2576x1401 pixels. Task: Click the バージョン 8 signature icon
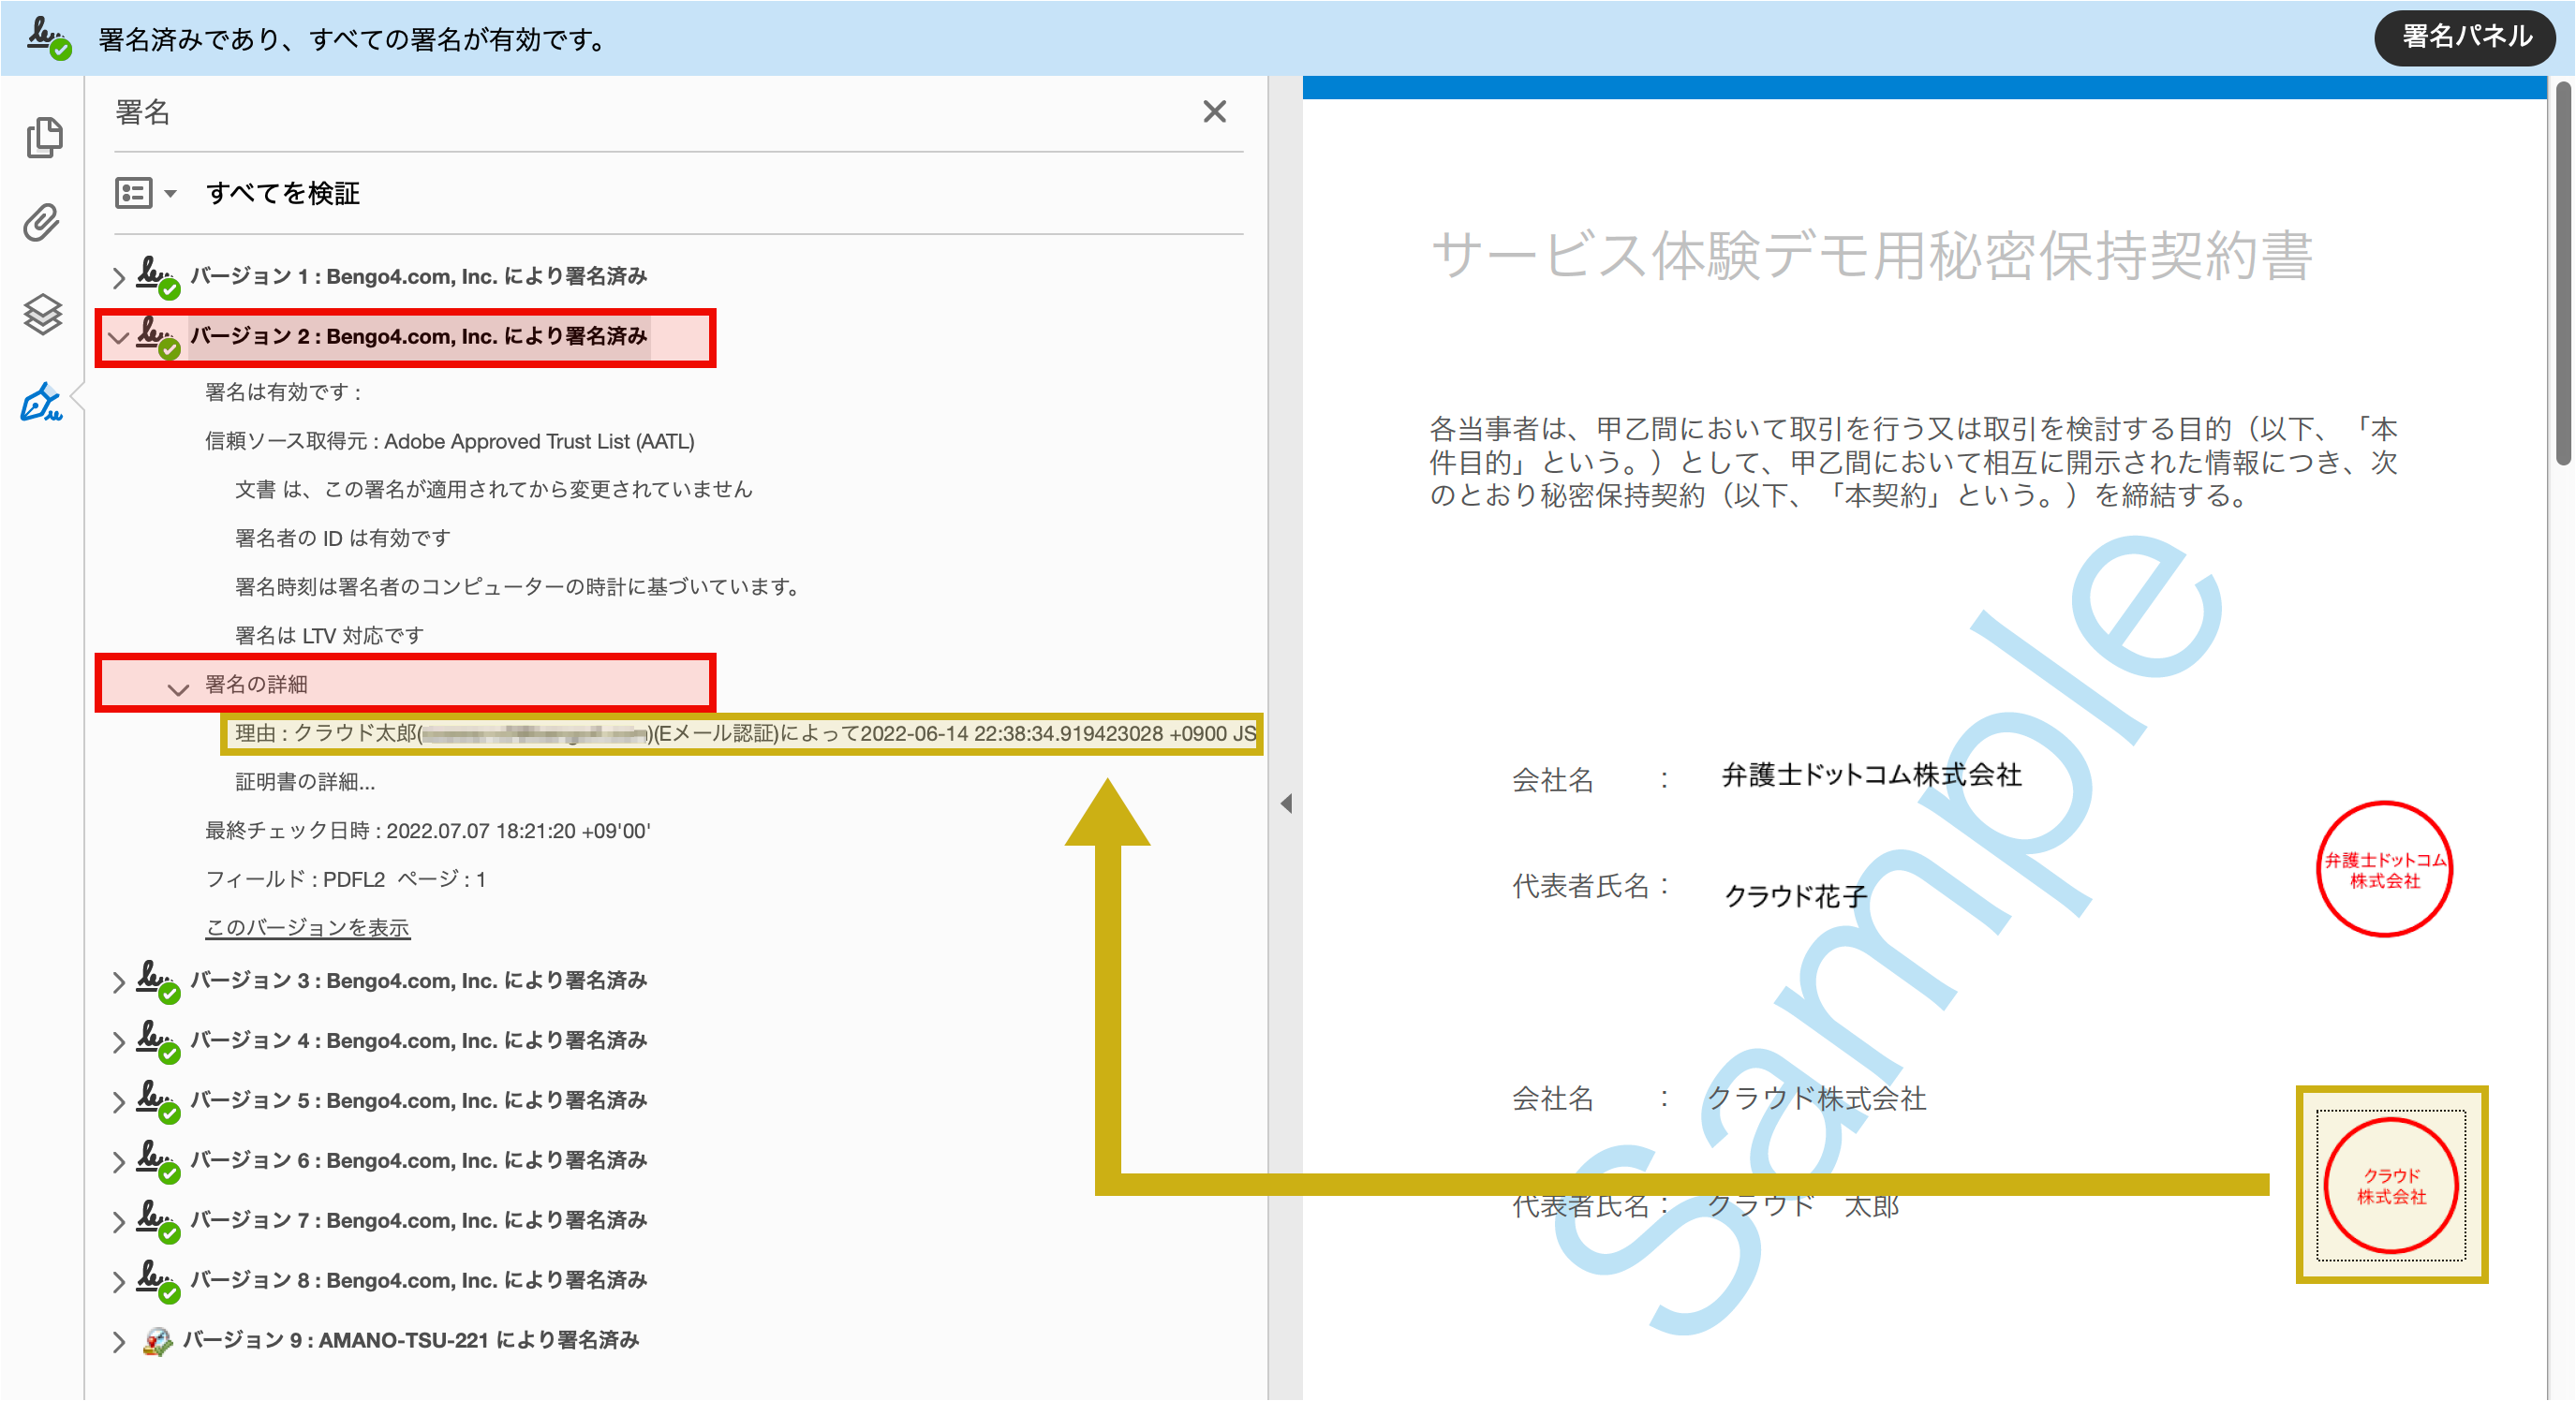click(x=158, y=1281)
